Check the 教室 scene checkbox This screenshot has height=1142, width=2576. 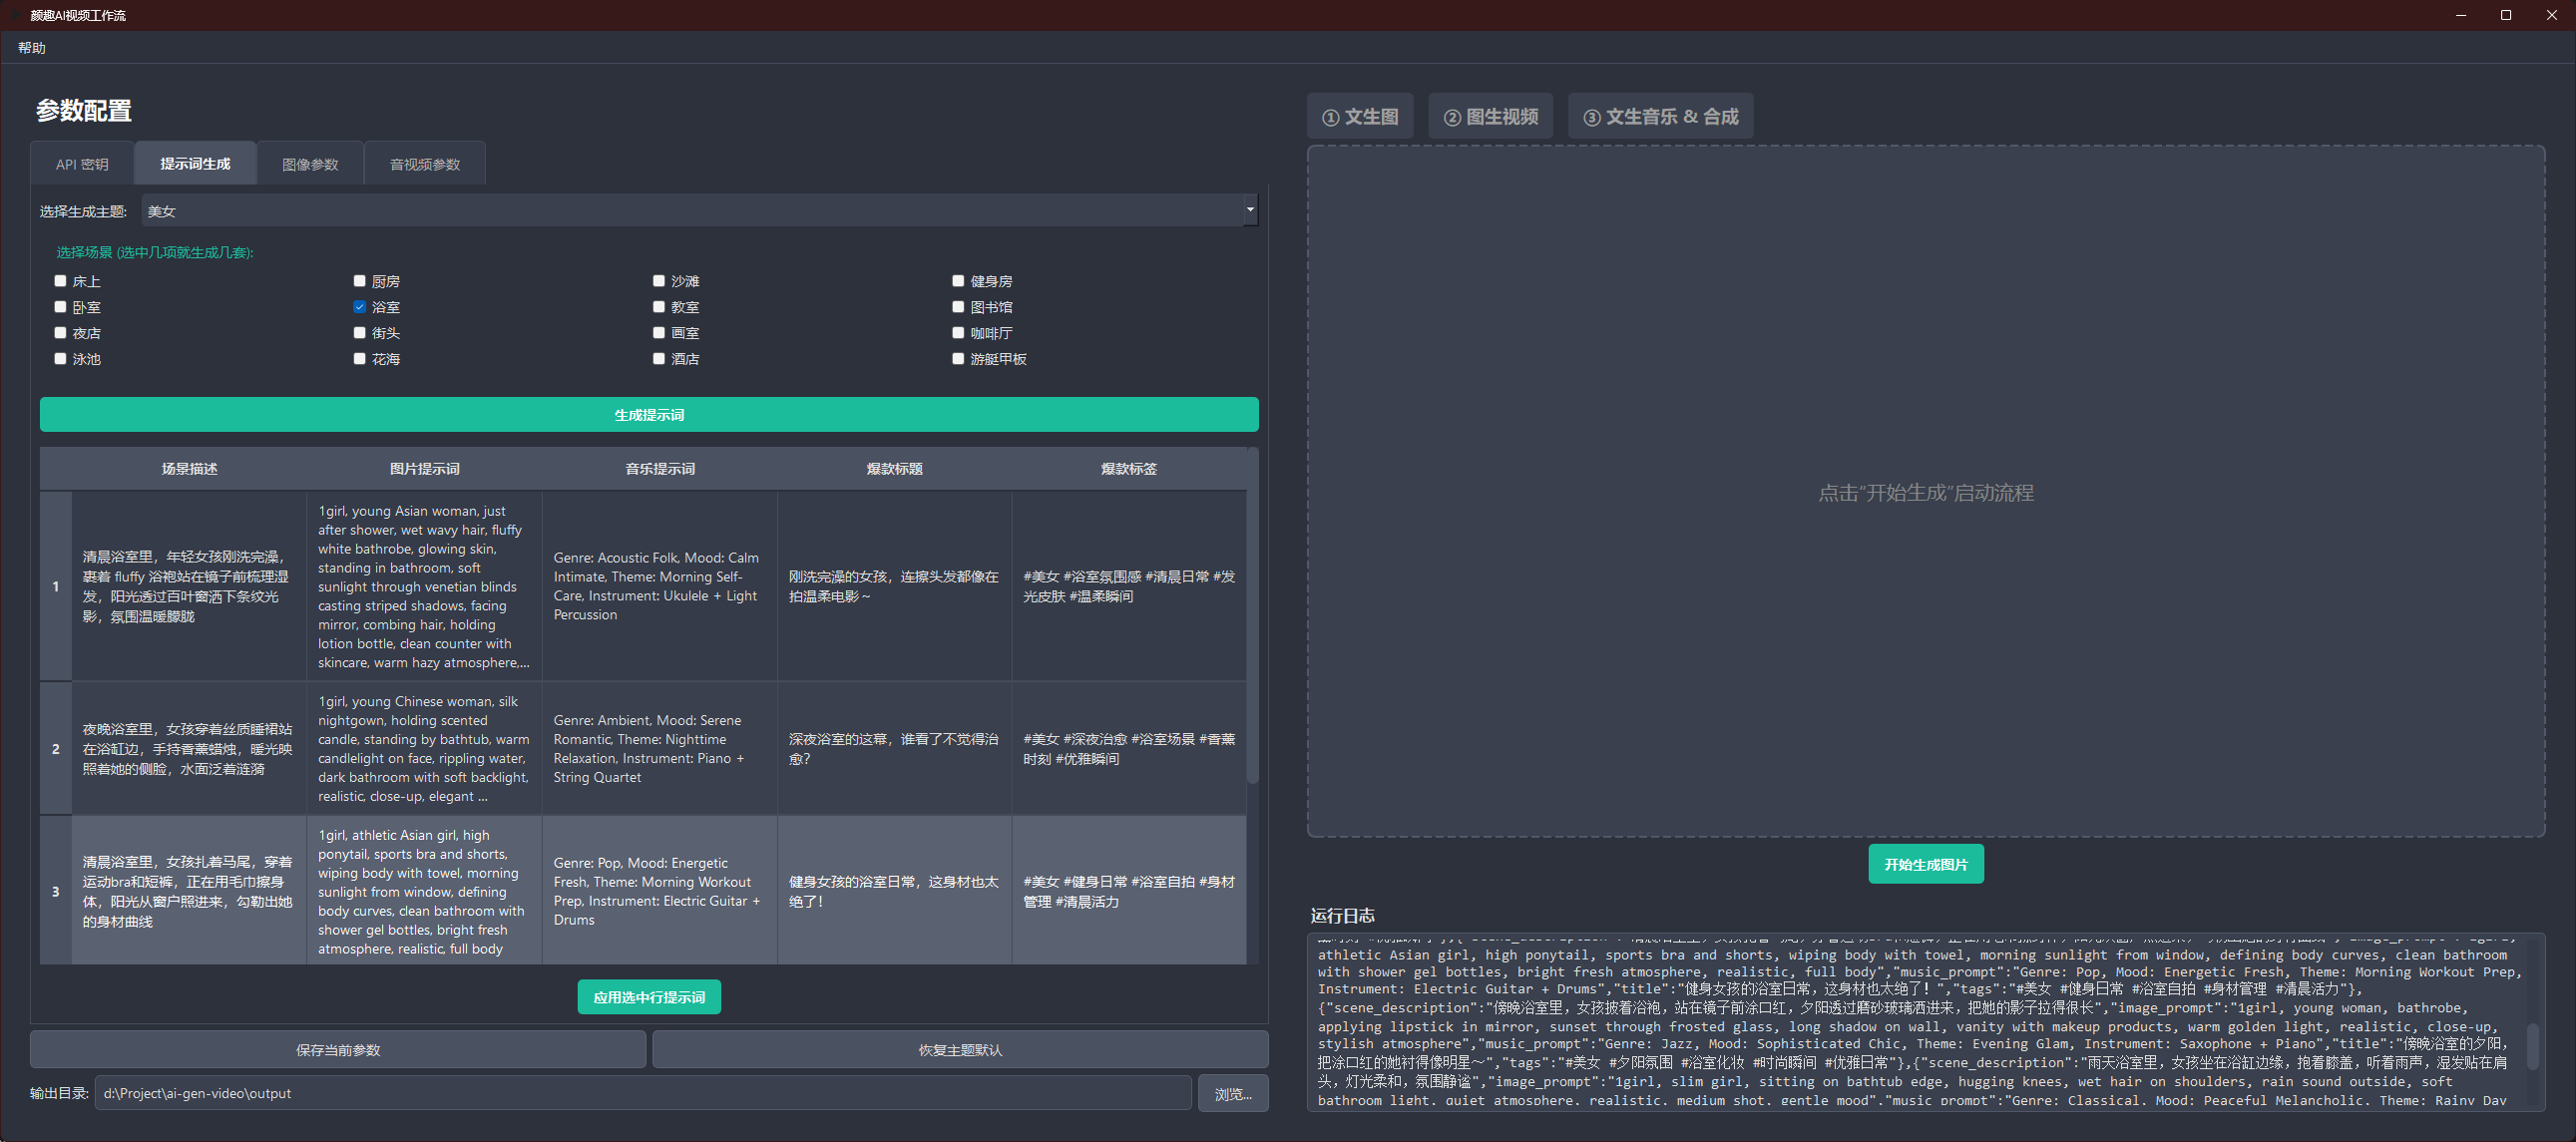(659, 307)
